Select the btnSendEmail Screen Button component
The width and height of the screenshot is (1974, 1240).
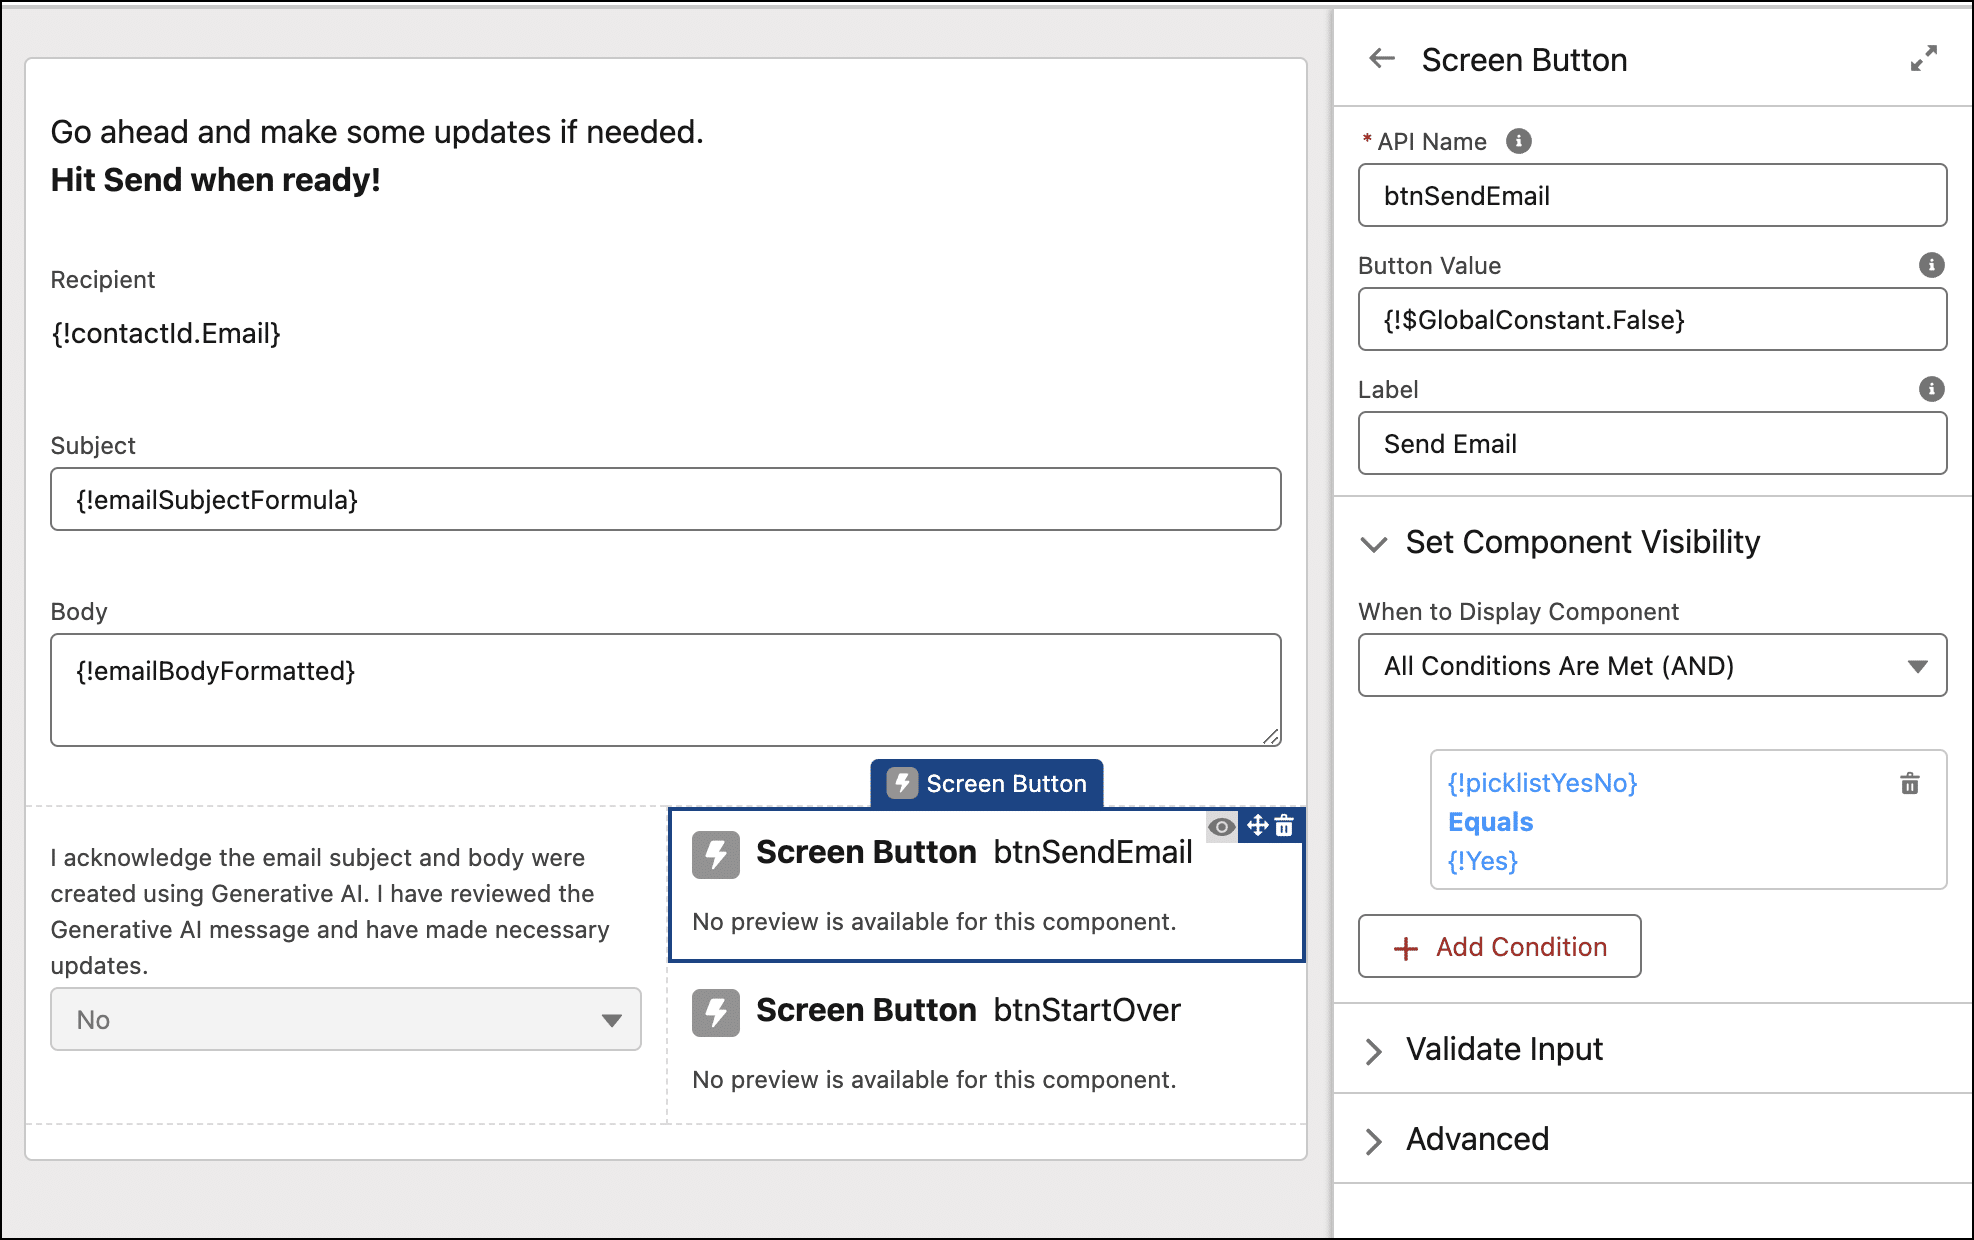(x=986, y=884)
